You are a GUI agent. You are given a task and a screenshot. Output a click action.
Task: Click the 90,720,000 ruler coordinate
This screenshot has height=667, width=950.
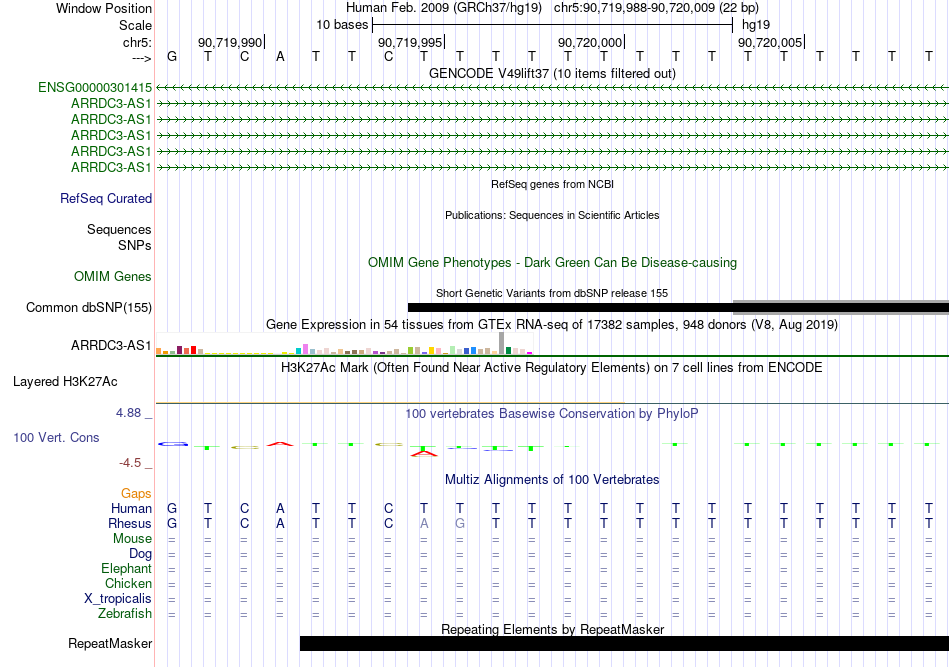[590, 42]
